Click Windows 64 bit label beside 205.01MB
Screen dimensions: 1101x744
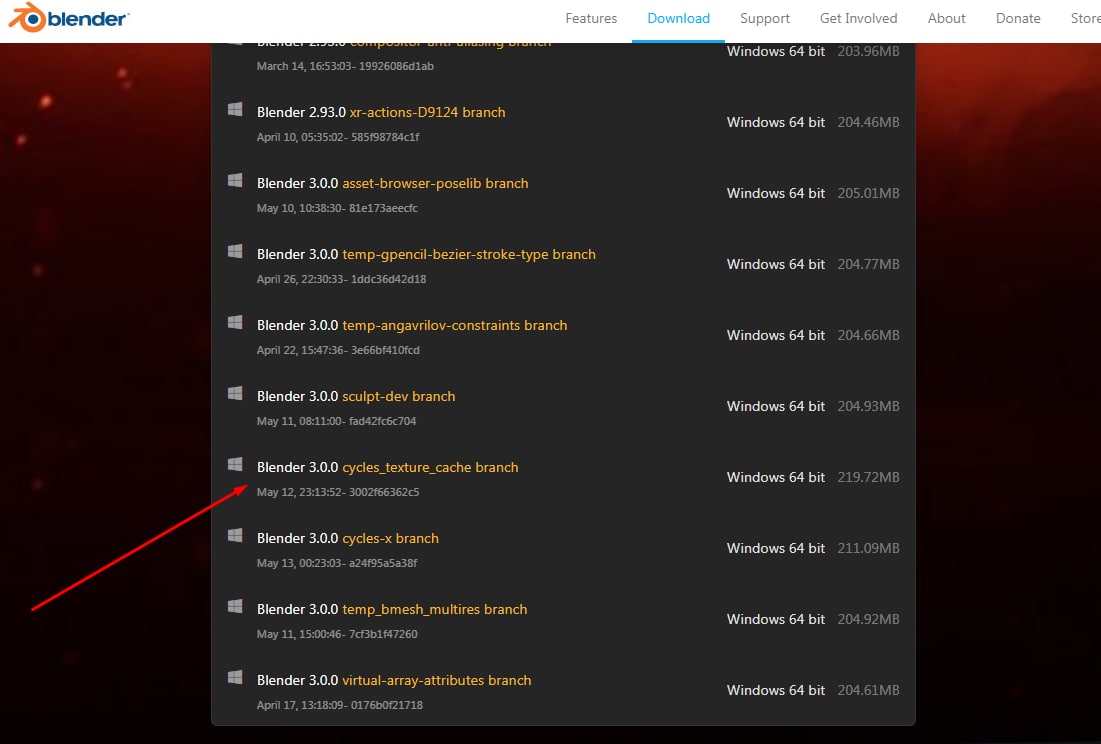pyautogui.click(x=776, y=193)
